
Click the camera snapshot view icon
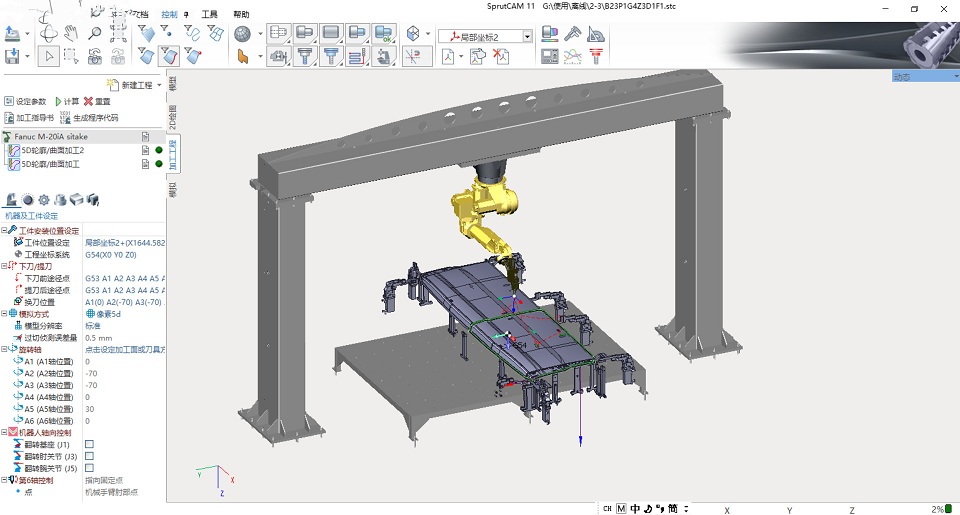click(x=95, y=57)
